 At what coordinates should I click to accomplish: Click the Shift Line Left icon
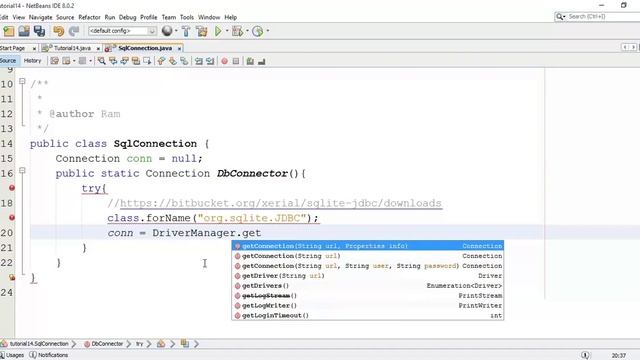(x=198, y=61)
